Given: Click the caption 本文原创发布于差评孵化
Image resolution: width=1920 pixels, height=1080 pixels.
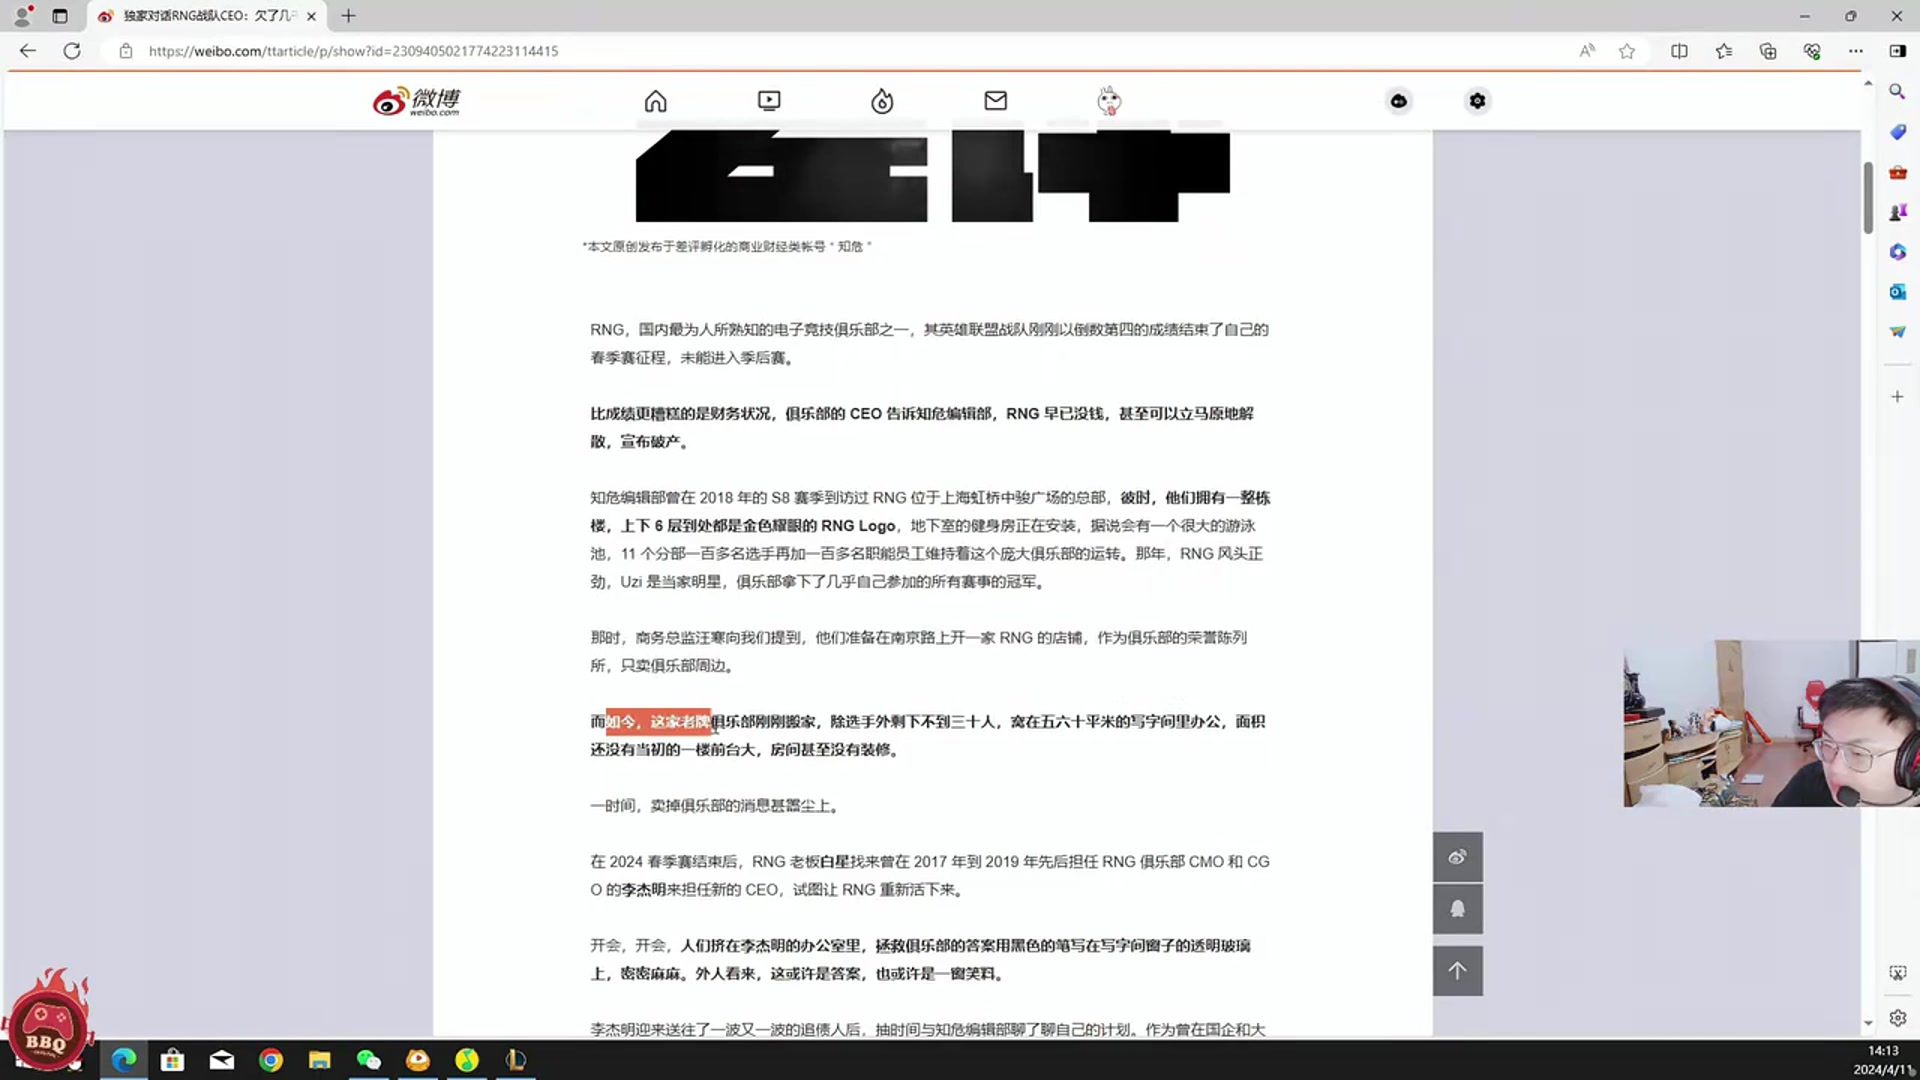Looking at the screenshot, I should (727, 247).
